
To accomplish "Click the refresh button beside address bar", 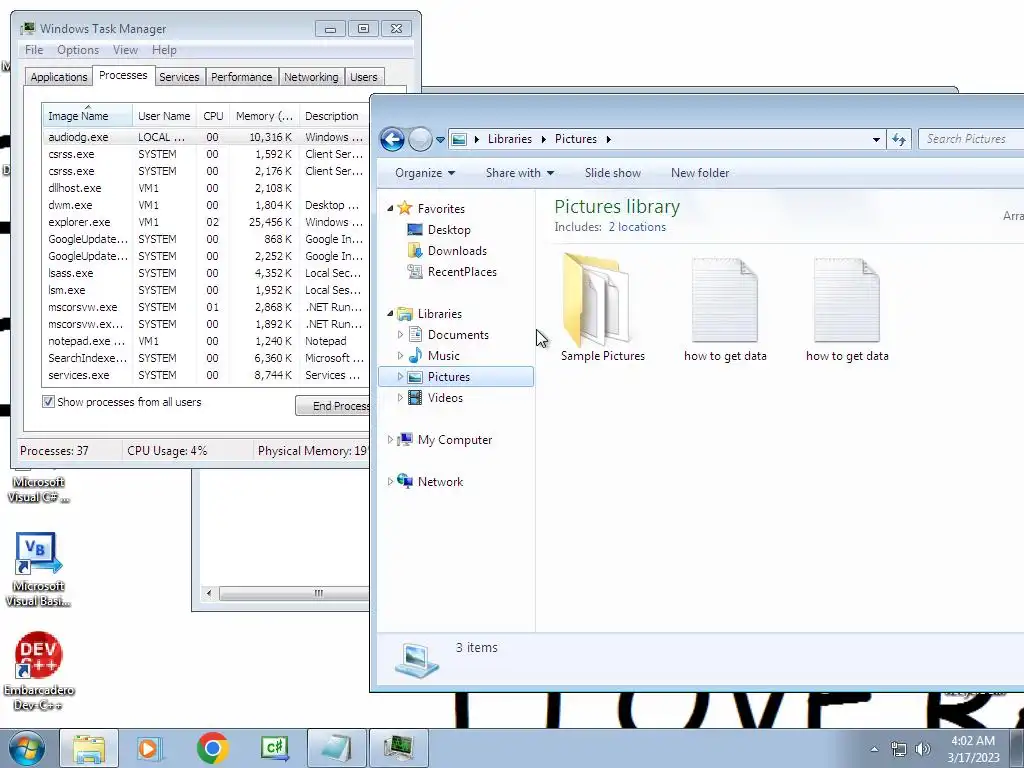I will 899,139.
